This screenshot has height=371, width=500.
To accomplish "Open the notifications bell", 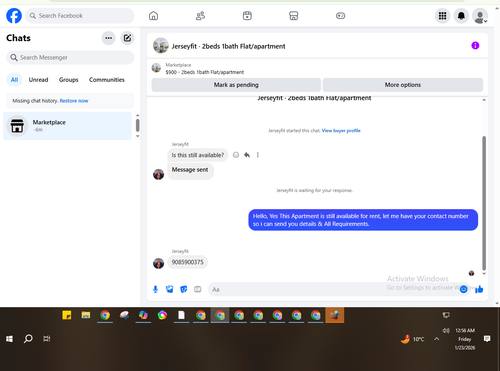I will (461, 16).
